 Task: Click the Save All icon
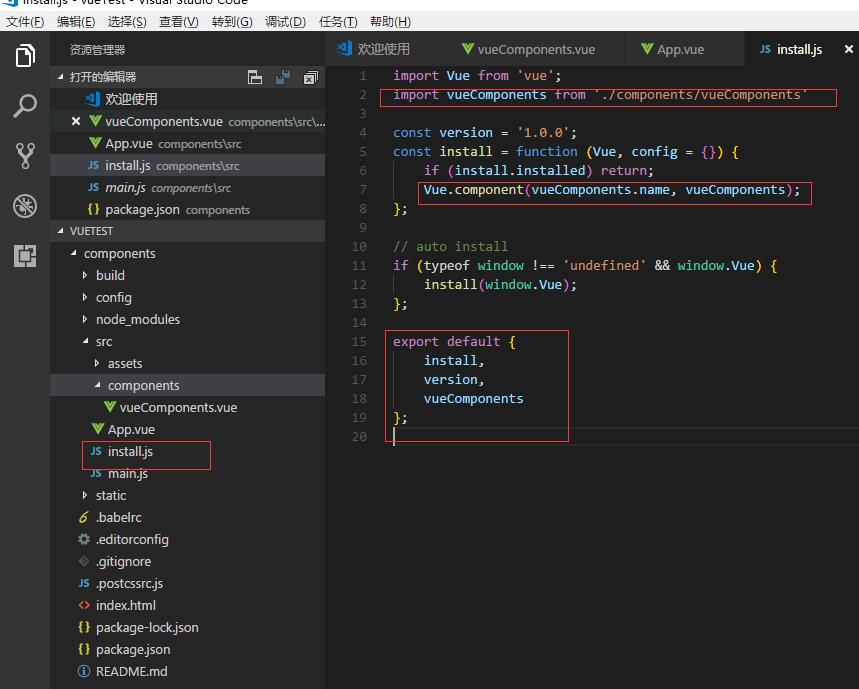(x=283, y=77)
